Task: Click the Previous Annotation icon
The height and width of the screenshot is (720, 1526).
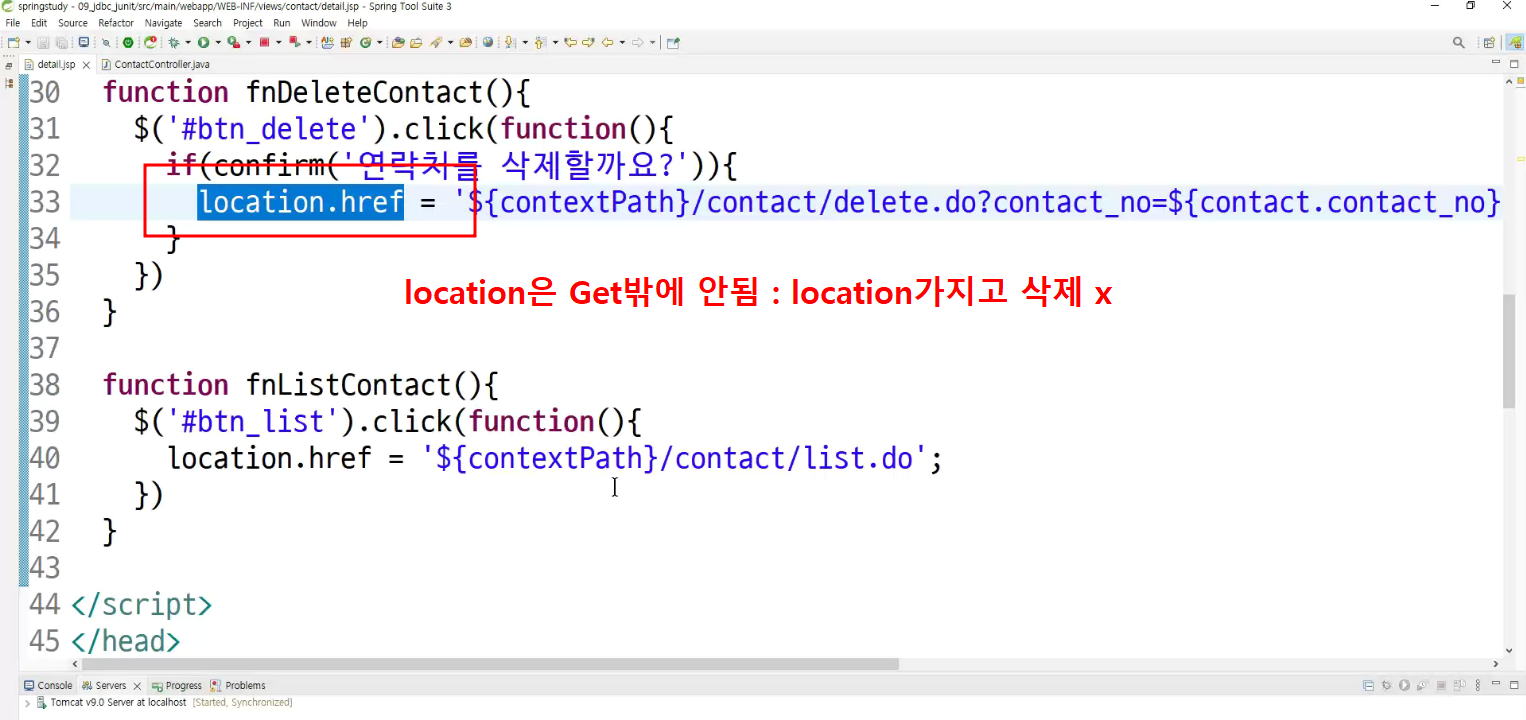Action: tap(540, 42)
